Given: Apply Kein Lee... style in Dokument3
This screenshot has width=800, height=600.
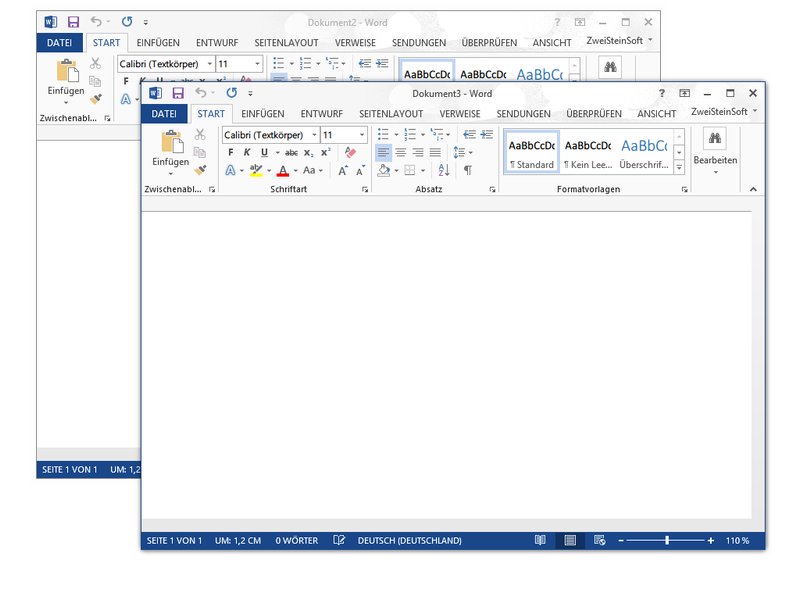Looking at the screenshot, I should click(x=588, y=153).
